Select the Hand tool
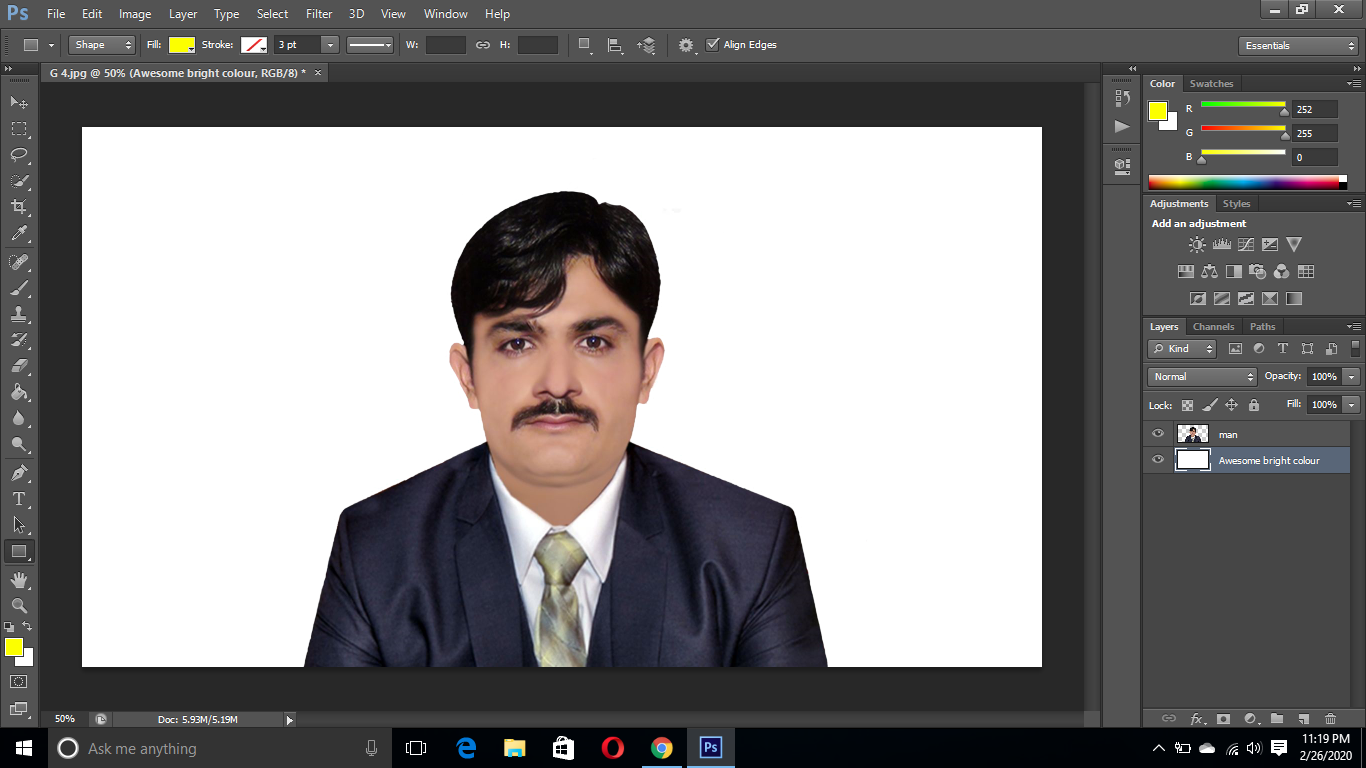This screenshot has height=768, width=1366. (x=18, y=578)
